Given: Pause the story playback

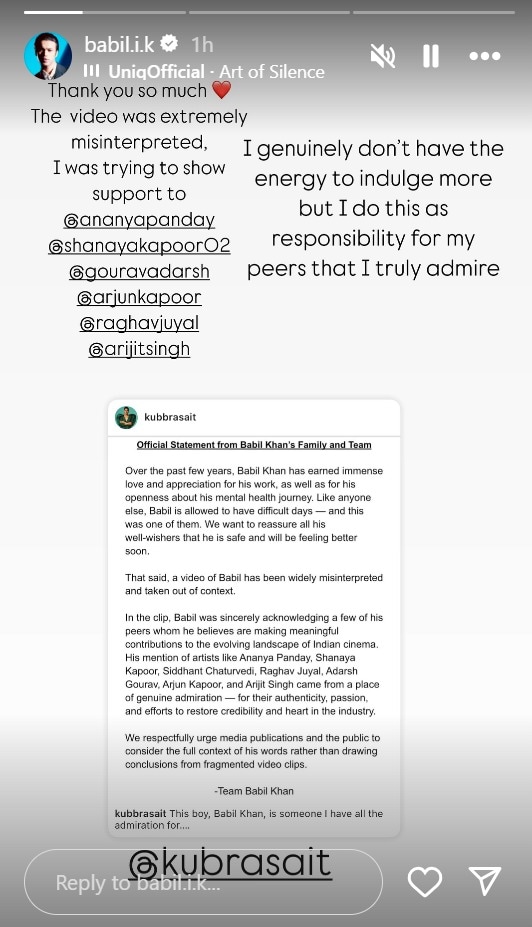Looking at the screenshot, I should coord(431,56).
